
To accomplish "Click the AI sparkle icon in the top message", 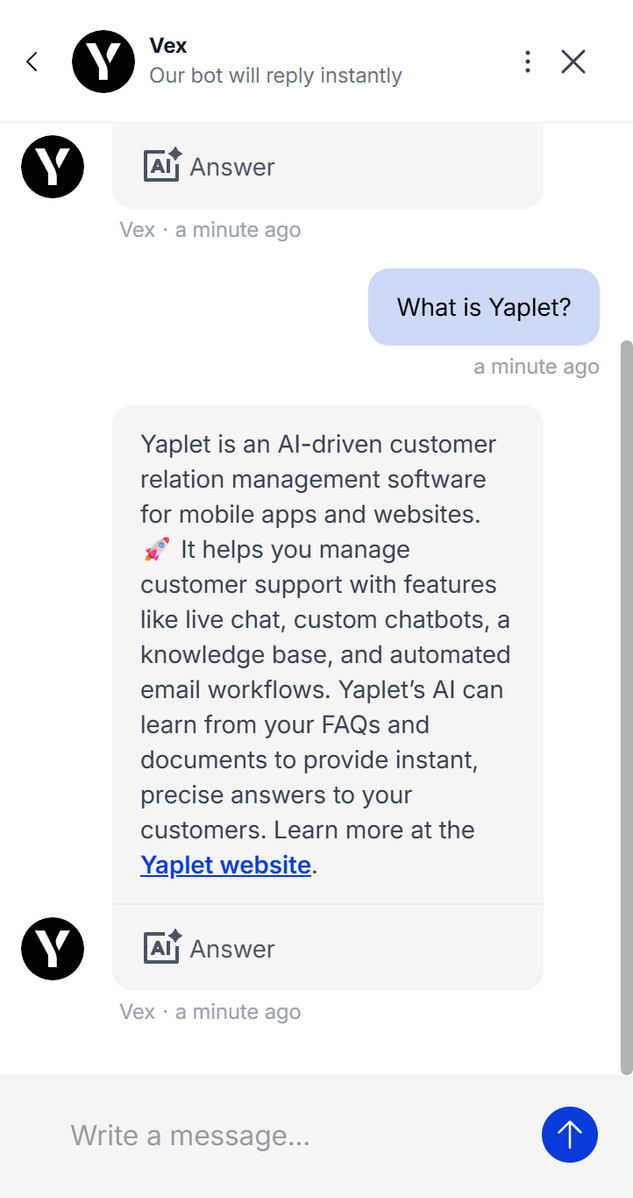I will pos(162,166).
